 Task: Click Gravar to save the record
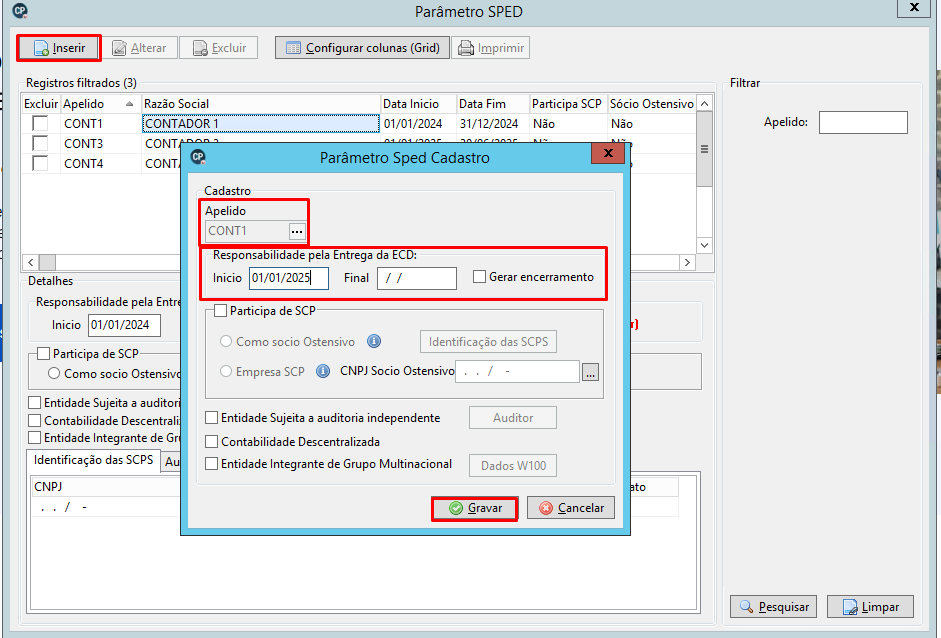pos(475,508)
